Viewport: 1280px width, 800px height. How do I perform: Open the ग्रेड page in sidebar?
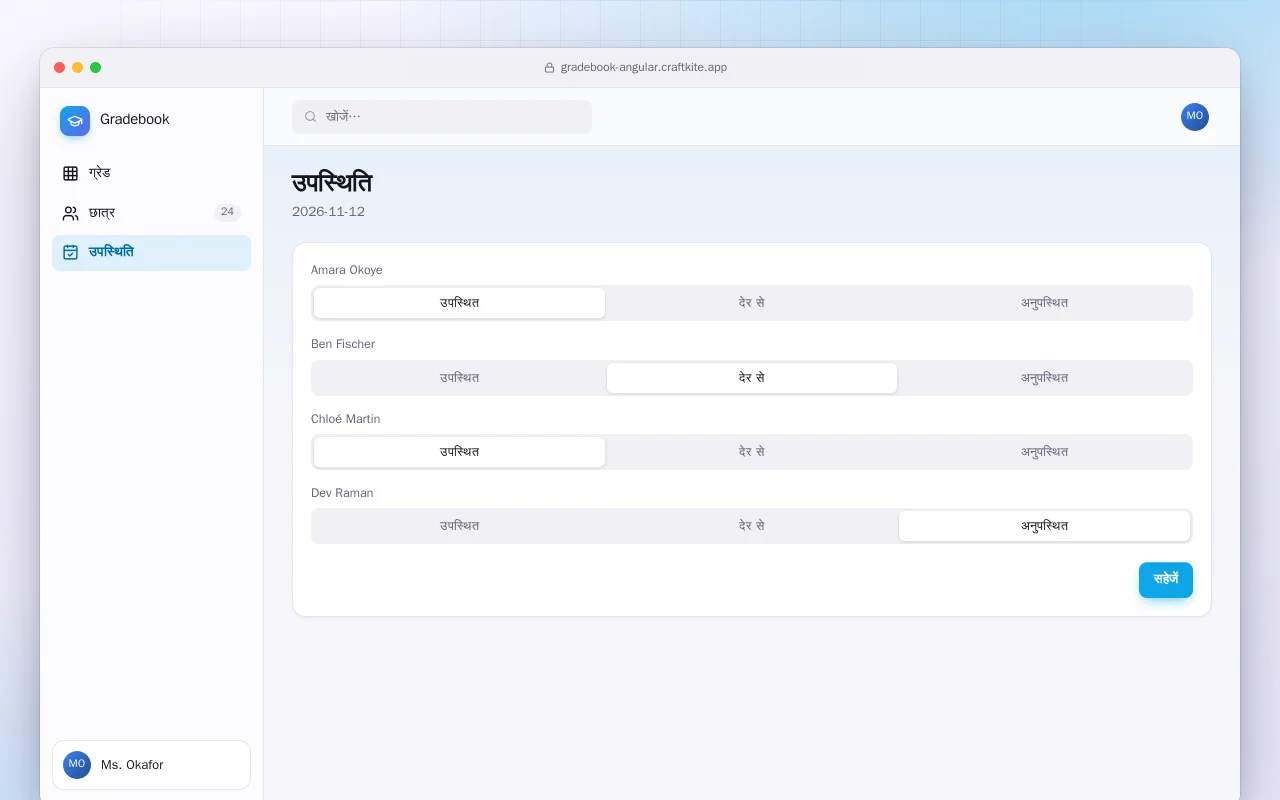tap(151, 173)
